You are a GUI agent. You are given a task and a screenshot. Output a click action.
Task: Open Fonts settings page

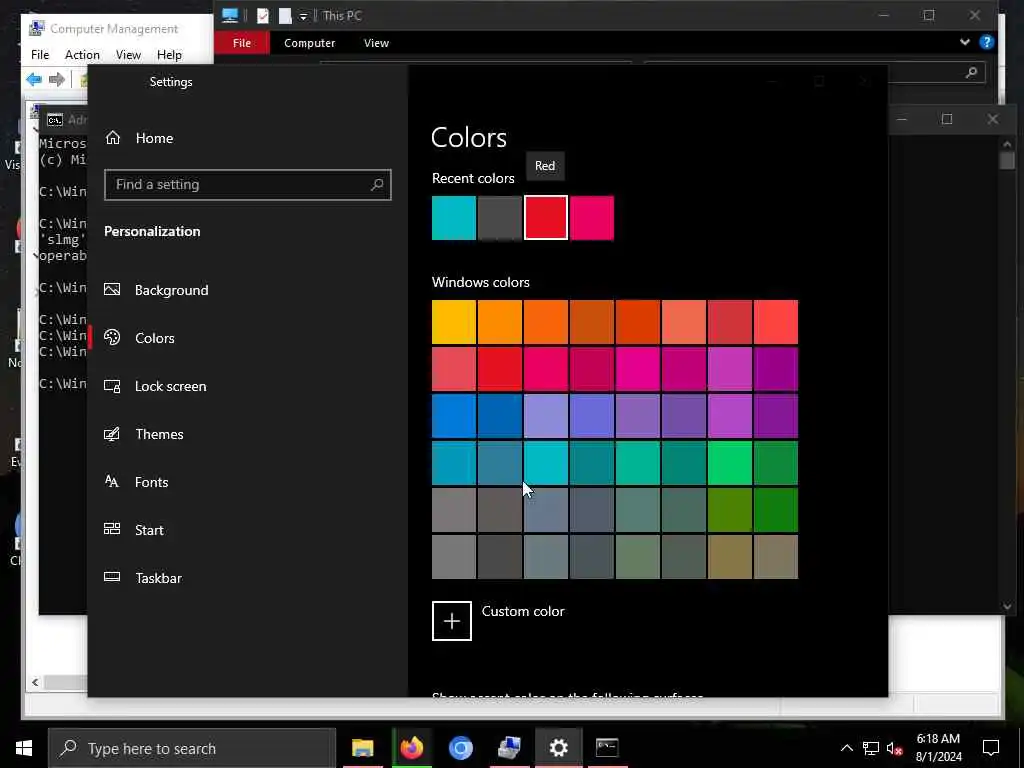click(x=136, y=482)
